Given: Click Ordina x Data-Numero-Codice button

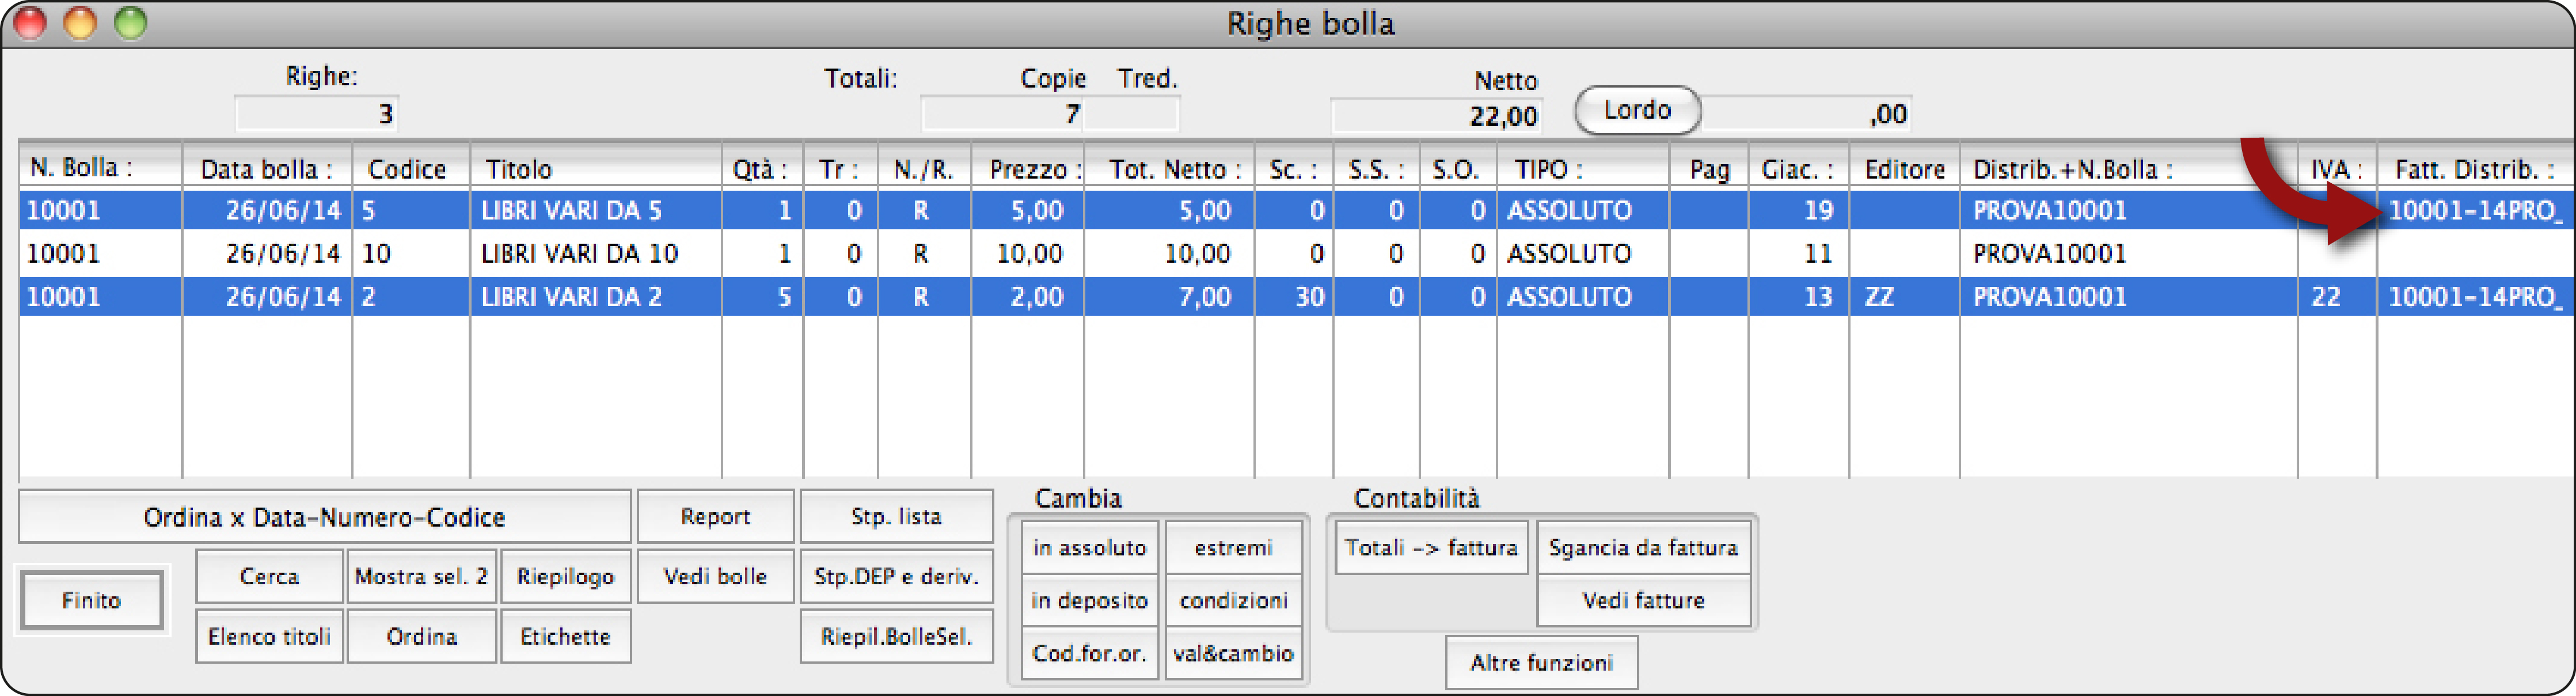Looking at the screenshot, I should click(324, 517).
